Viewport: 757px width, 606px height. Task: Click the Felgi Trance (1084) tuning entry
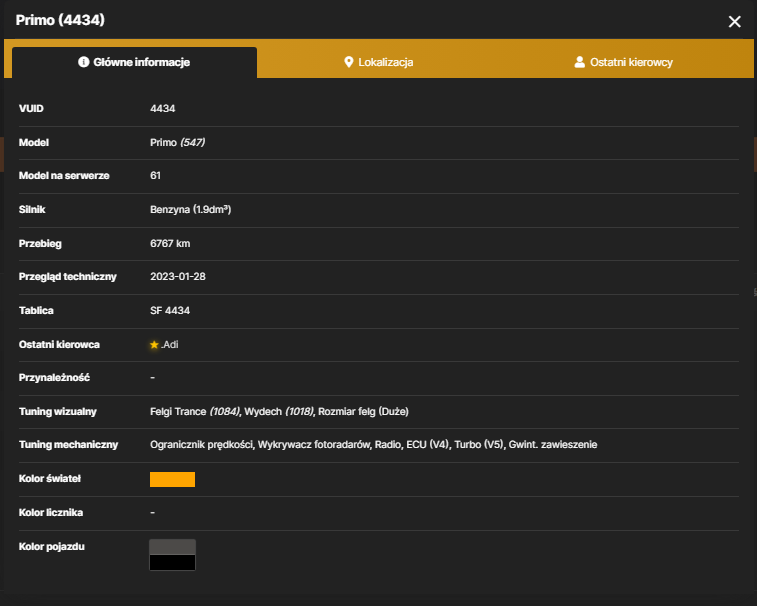pyautogui.click(x=195, y=411)
